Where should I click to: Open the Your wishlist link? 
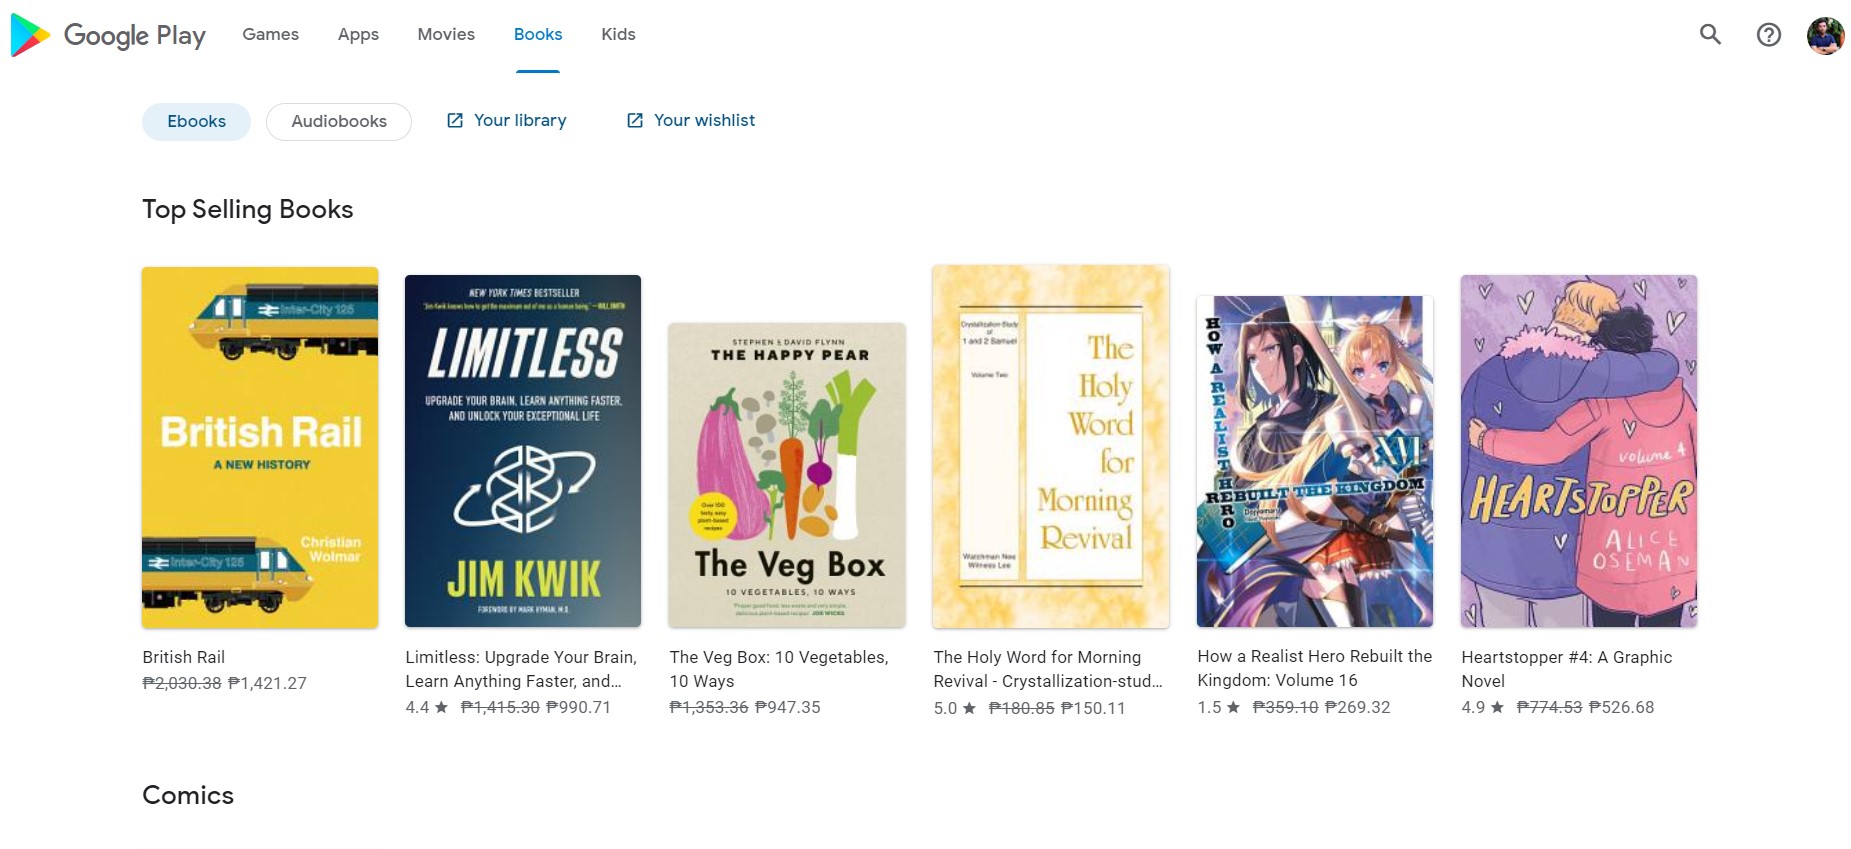(704, 120)
